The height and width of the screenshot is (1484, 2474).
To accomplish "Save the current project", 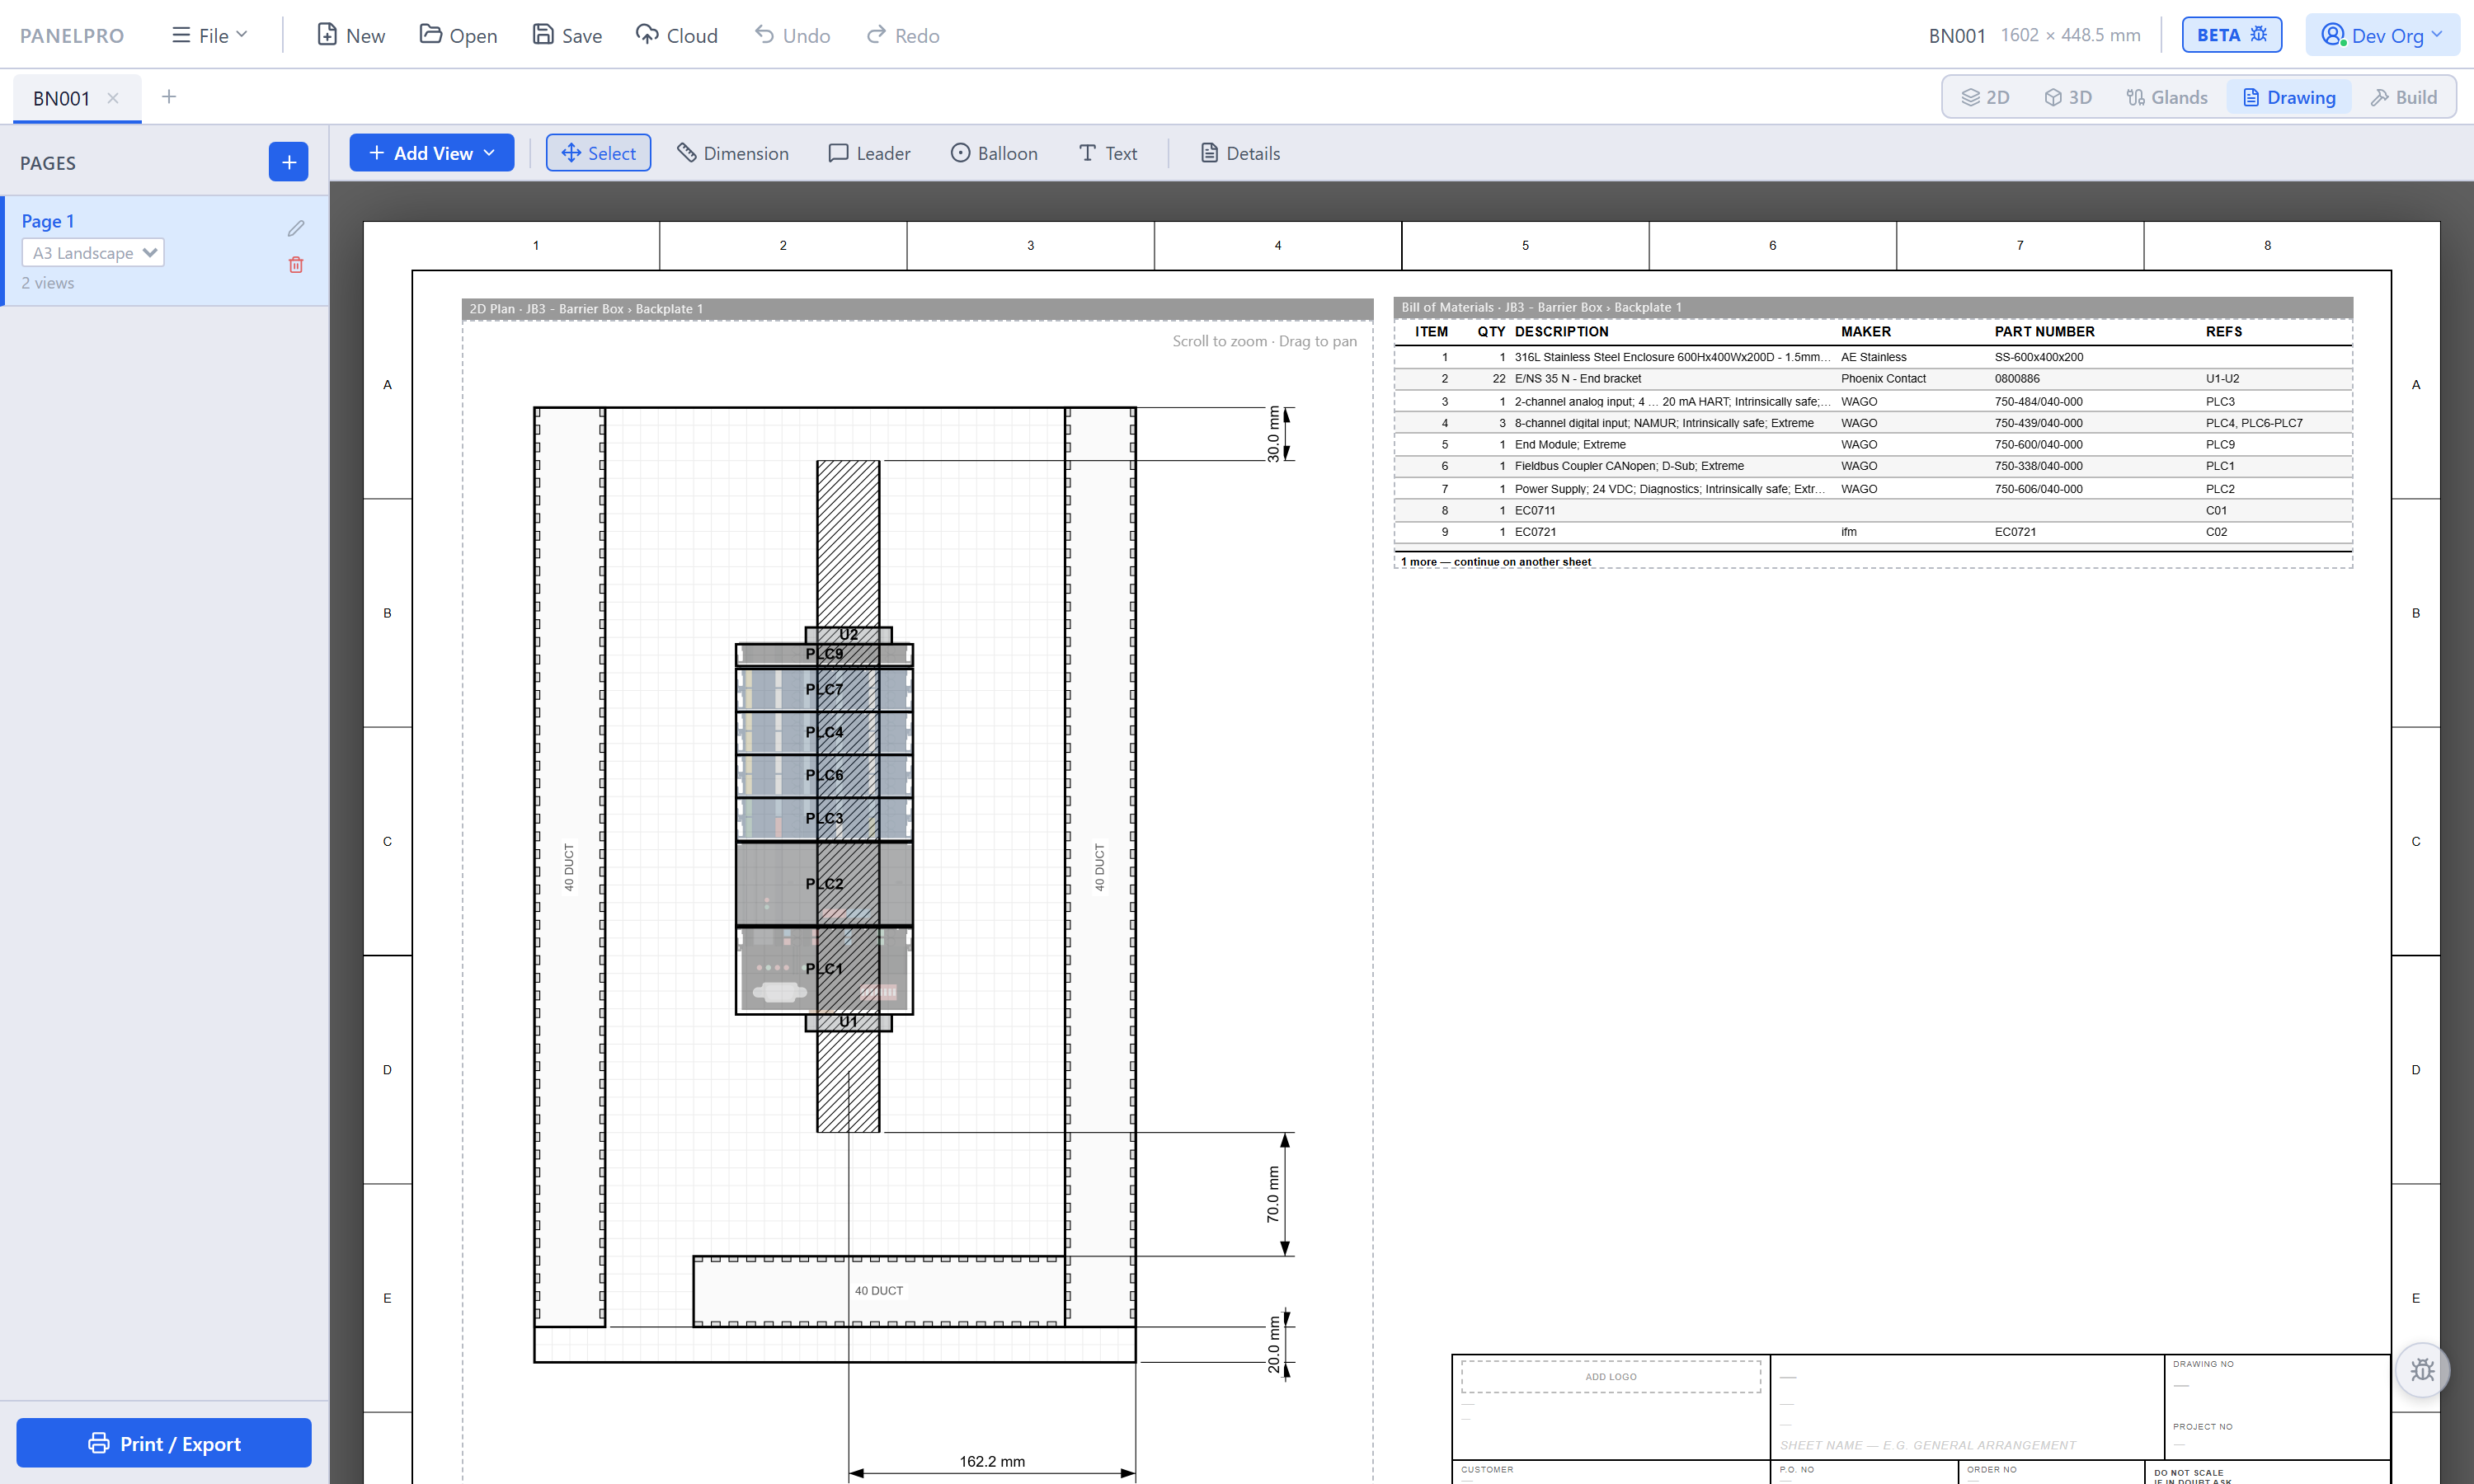I will point(567,35).
